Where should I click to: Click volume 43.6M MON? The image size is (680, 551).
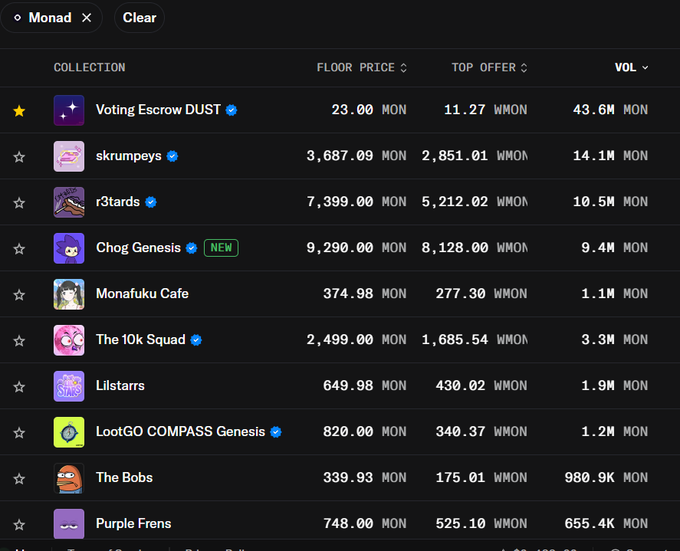point(611,110)
